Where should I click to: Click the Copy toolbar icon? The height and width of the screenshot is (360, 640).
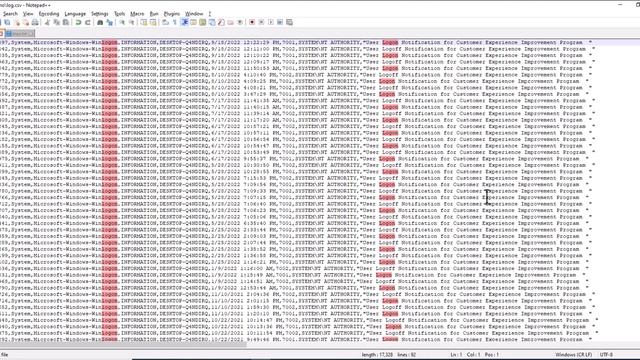pyautogui.click(x=57, y=22)
